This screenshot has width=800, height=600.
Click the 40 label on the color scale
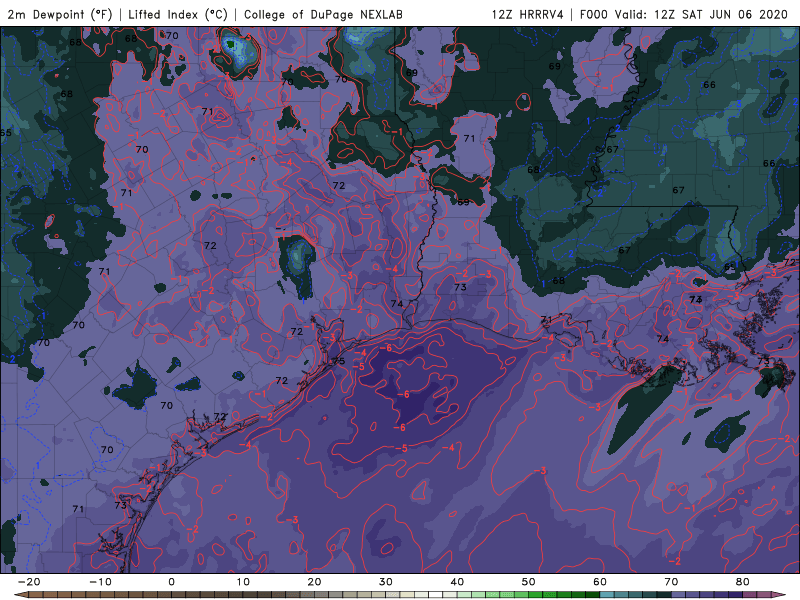pos(457,582)
